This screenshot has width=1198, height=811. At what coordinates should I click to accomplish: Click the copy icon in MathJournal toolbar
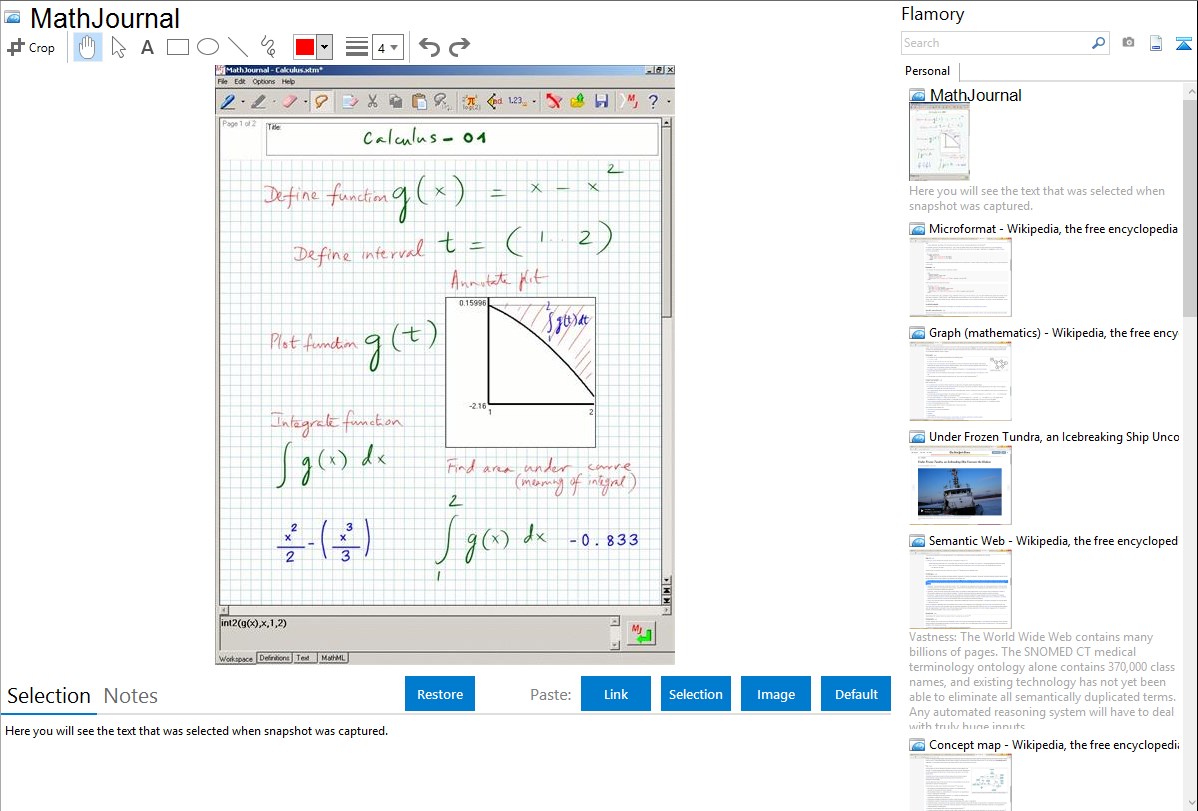coord(396,101)
